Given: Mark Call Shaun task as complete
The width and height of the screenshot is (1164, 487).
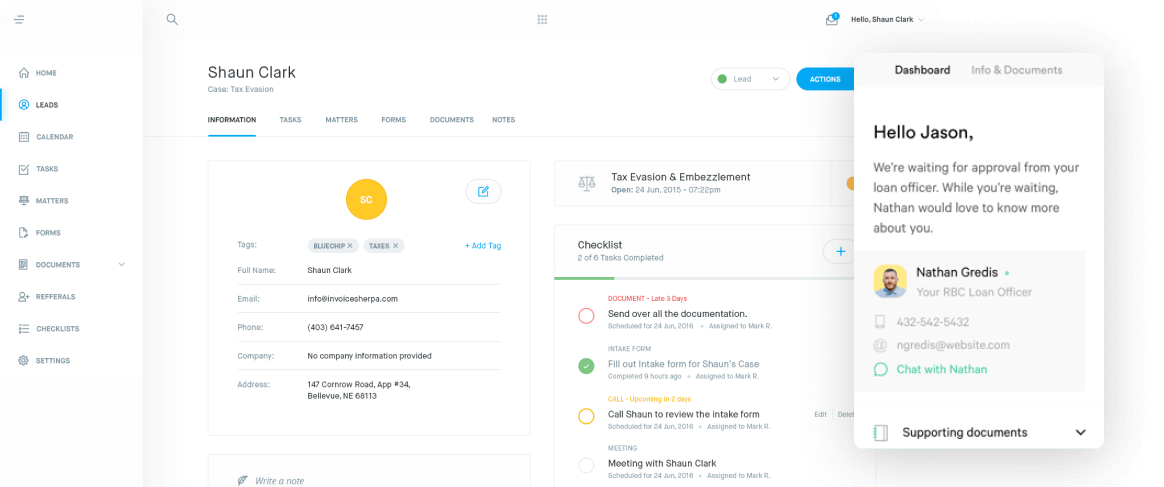Looking at the screenshot, I should point(586,416).
